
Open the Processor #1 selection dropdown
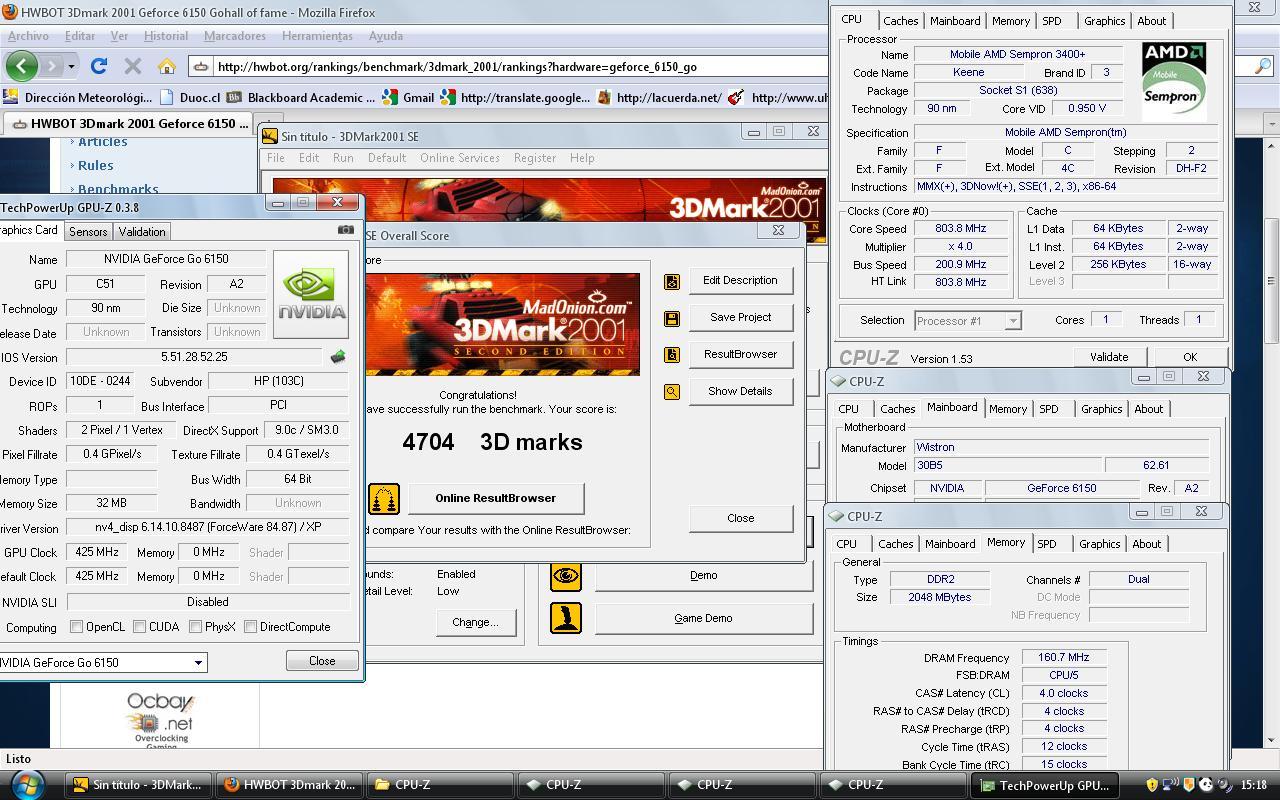click(1013, 321)
